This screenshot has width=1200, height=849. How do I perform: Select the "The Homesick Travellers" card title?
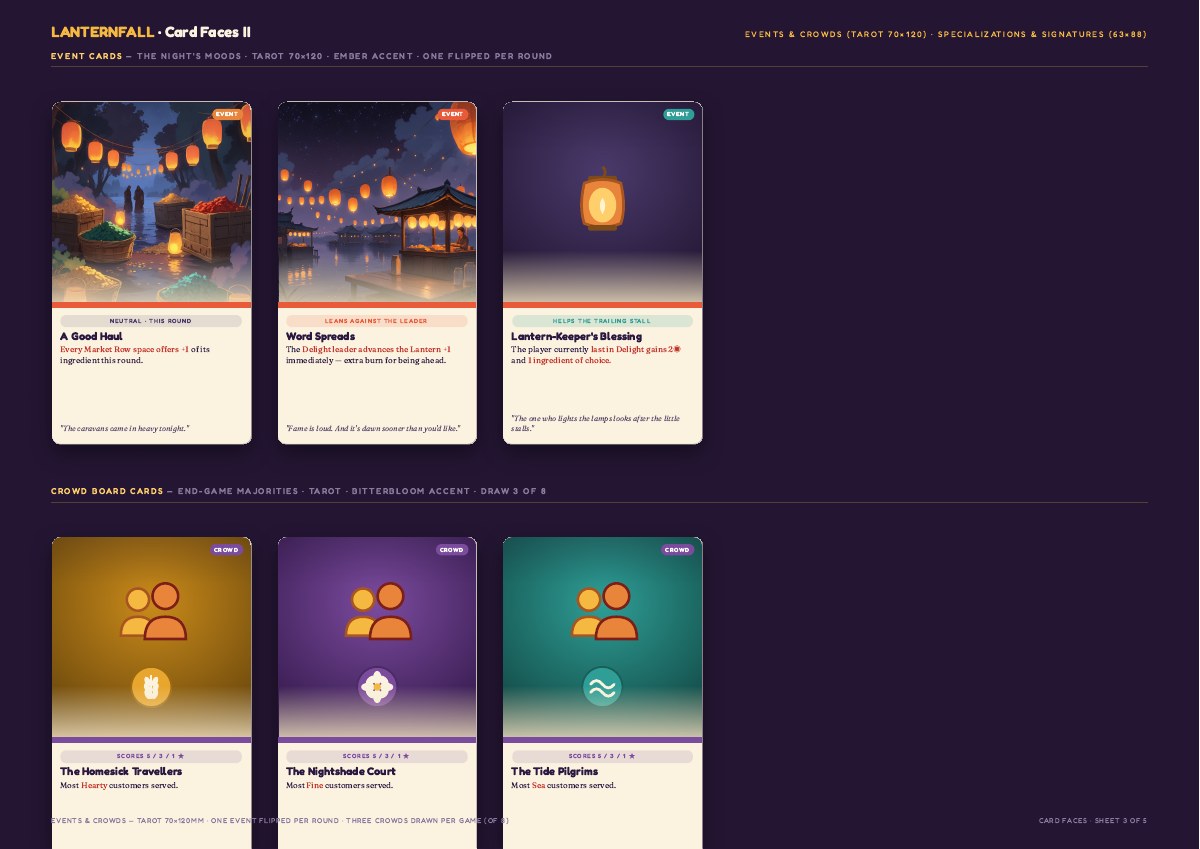tap(121, 772)
